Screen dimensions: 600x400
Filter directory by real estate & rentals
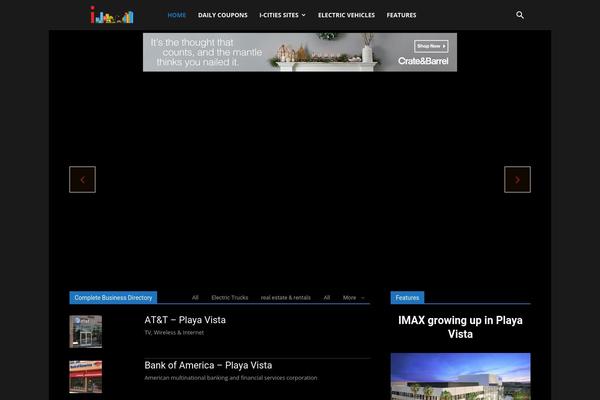[285, 297]
